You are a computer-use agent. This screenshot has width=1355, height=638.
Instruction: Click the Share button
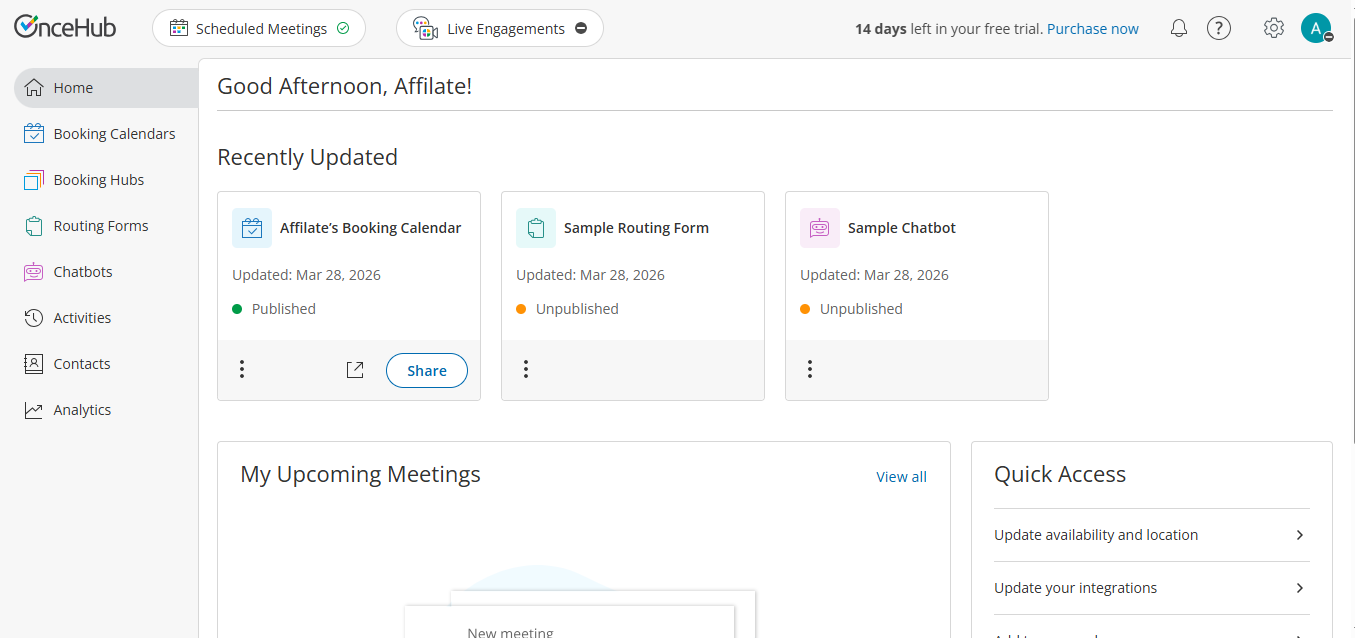tap(427, 370)
